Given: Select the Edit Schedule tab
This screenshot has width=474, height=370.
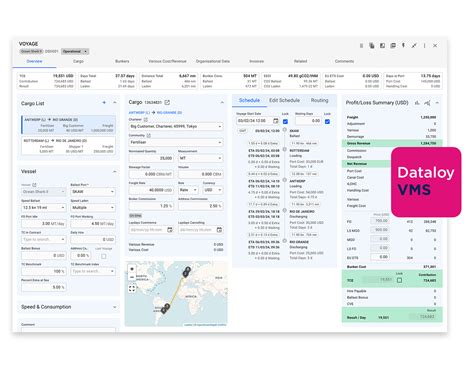Looking at the screenshot, I should click(x=284, y=100).
